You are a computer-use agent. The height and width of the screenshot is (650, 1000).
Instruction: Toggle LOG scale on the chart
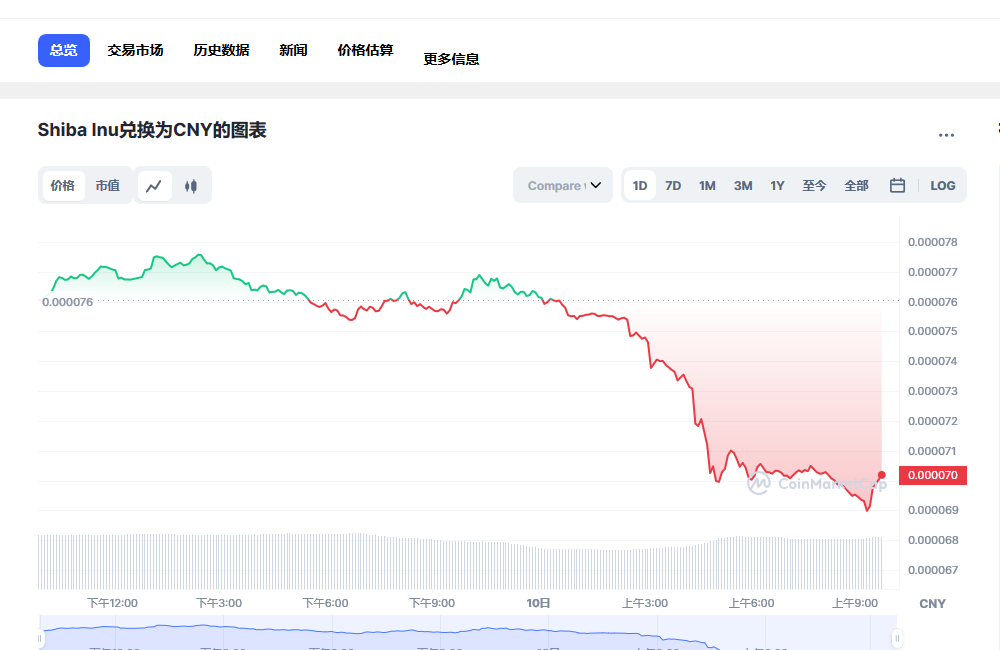[x=941, y=185]
